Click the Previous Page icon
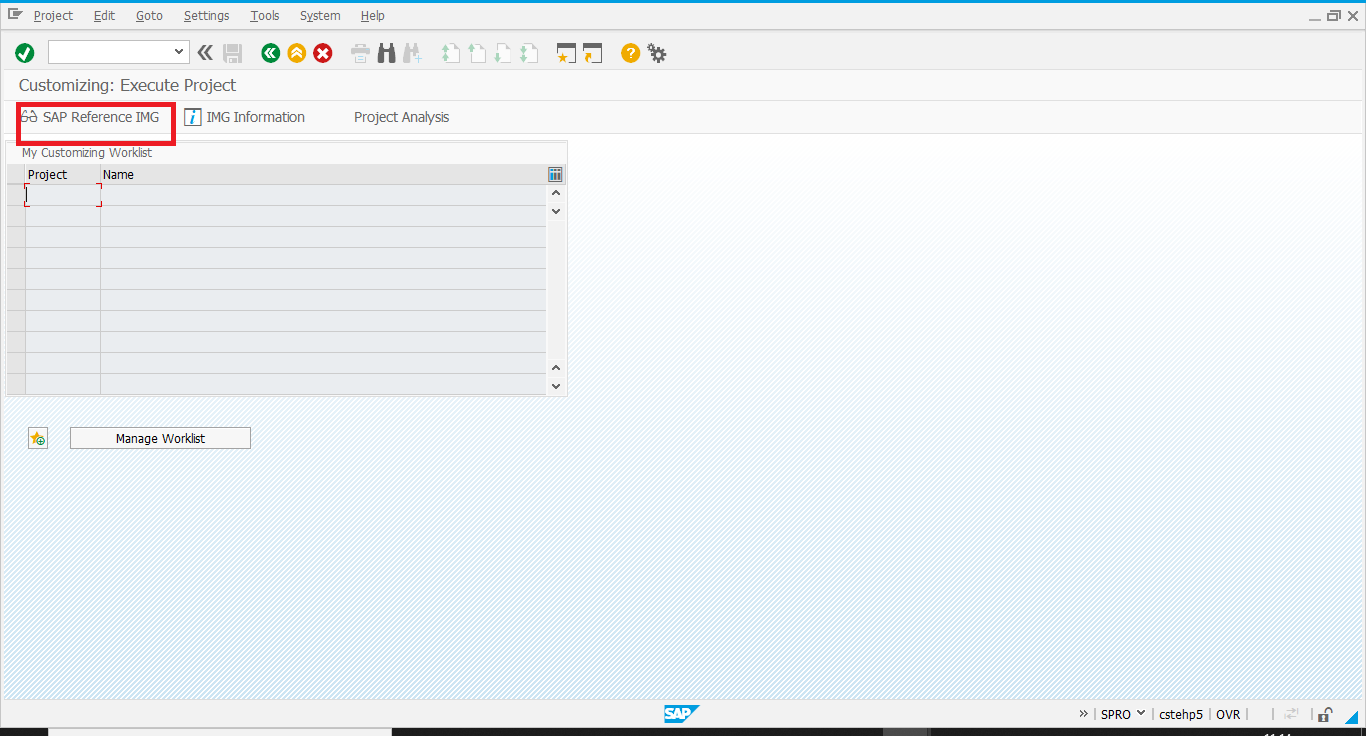Image resolution: width=1366 pixels, height=736 pixels. [x=477, y=53]
